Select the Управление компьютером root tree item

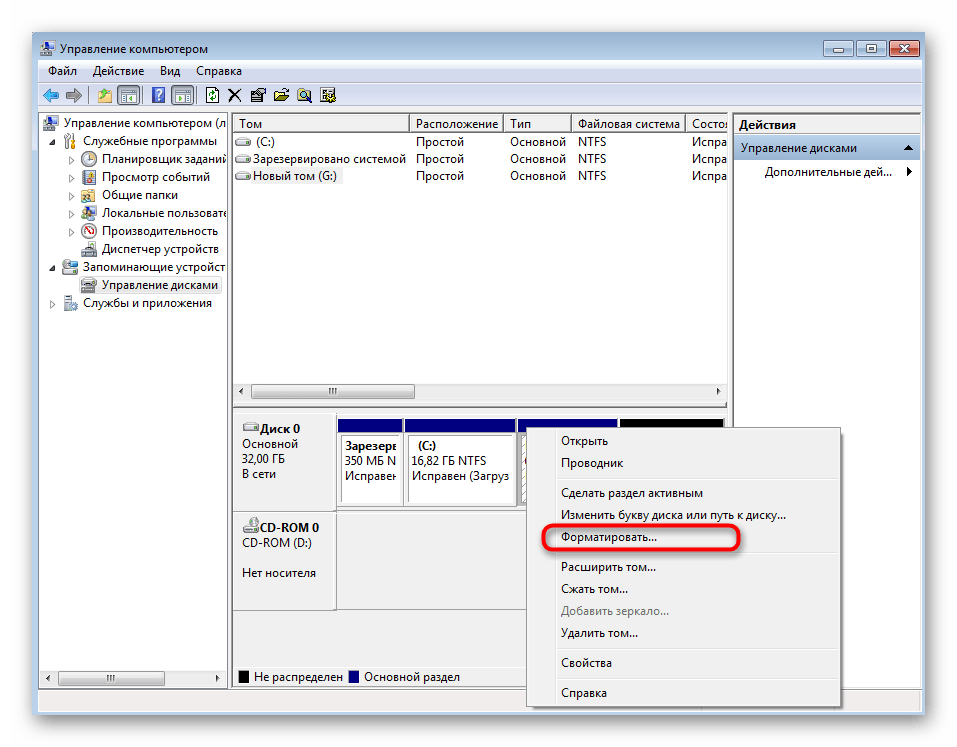[145, 123]
